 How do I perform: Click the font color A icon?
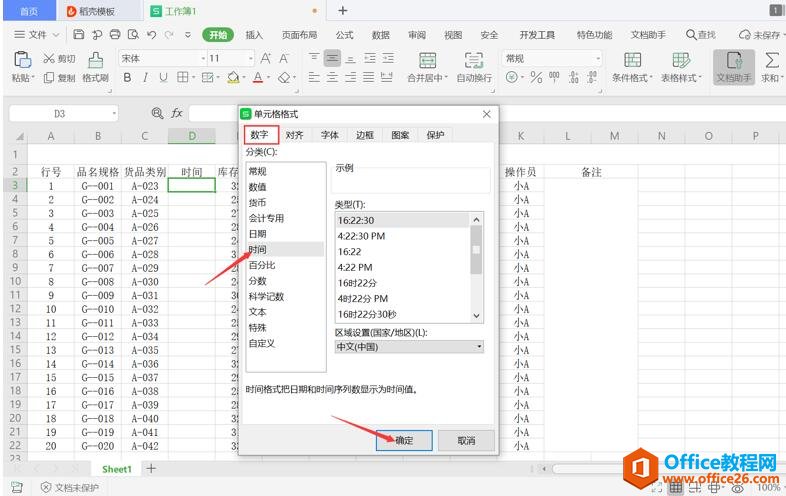point(257,78)
